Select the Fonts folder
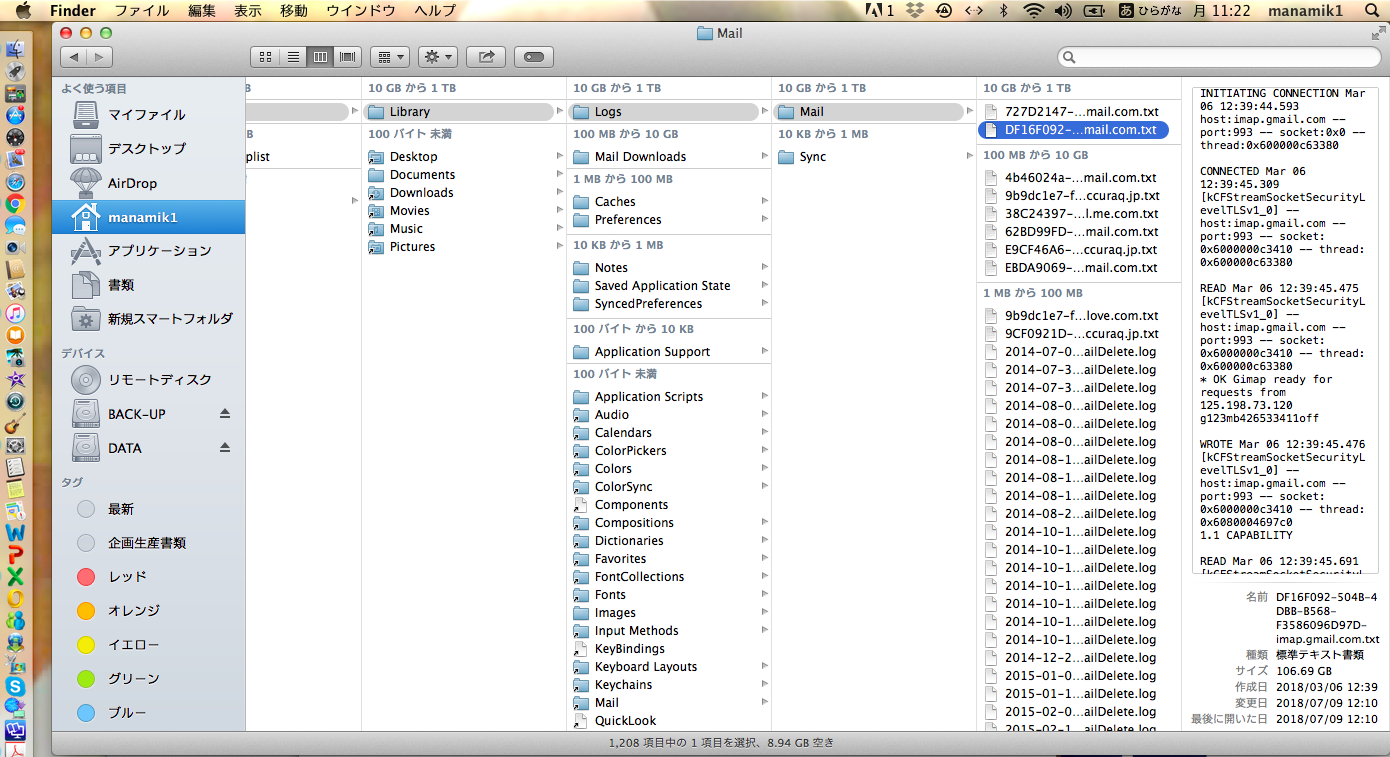Image resolution: width=1390 pixels, height=757 pixels. [x=668, y=595]
